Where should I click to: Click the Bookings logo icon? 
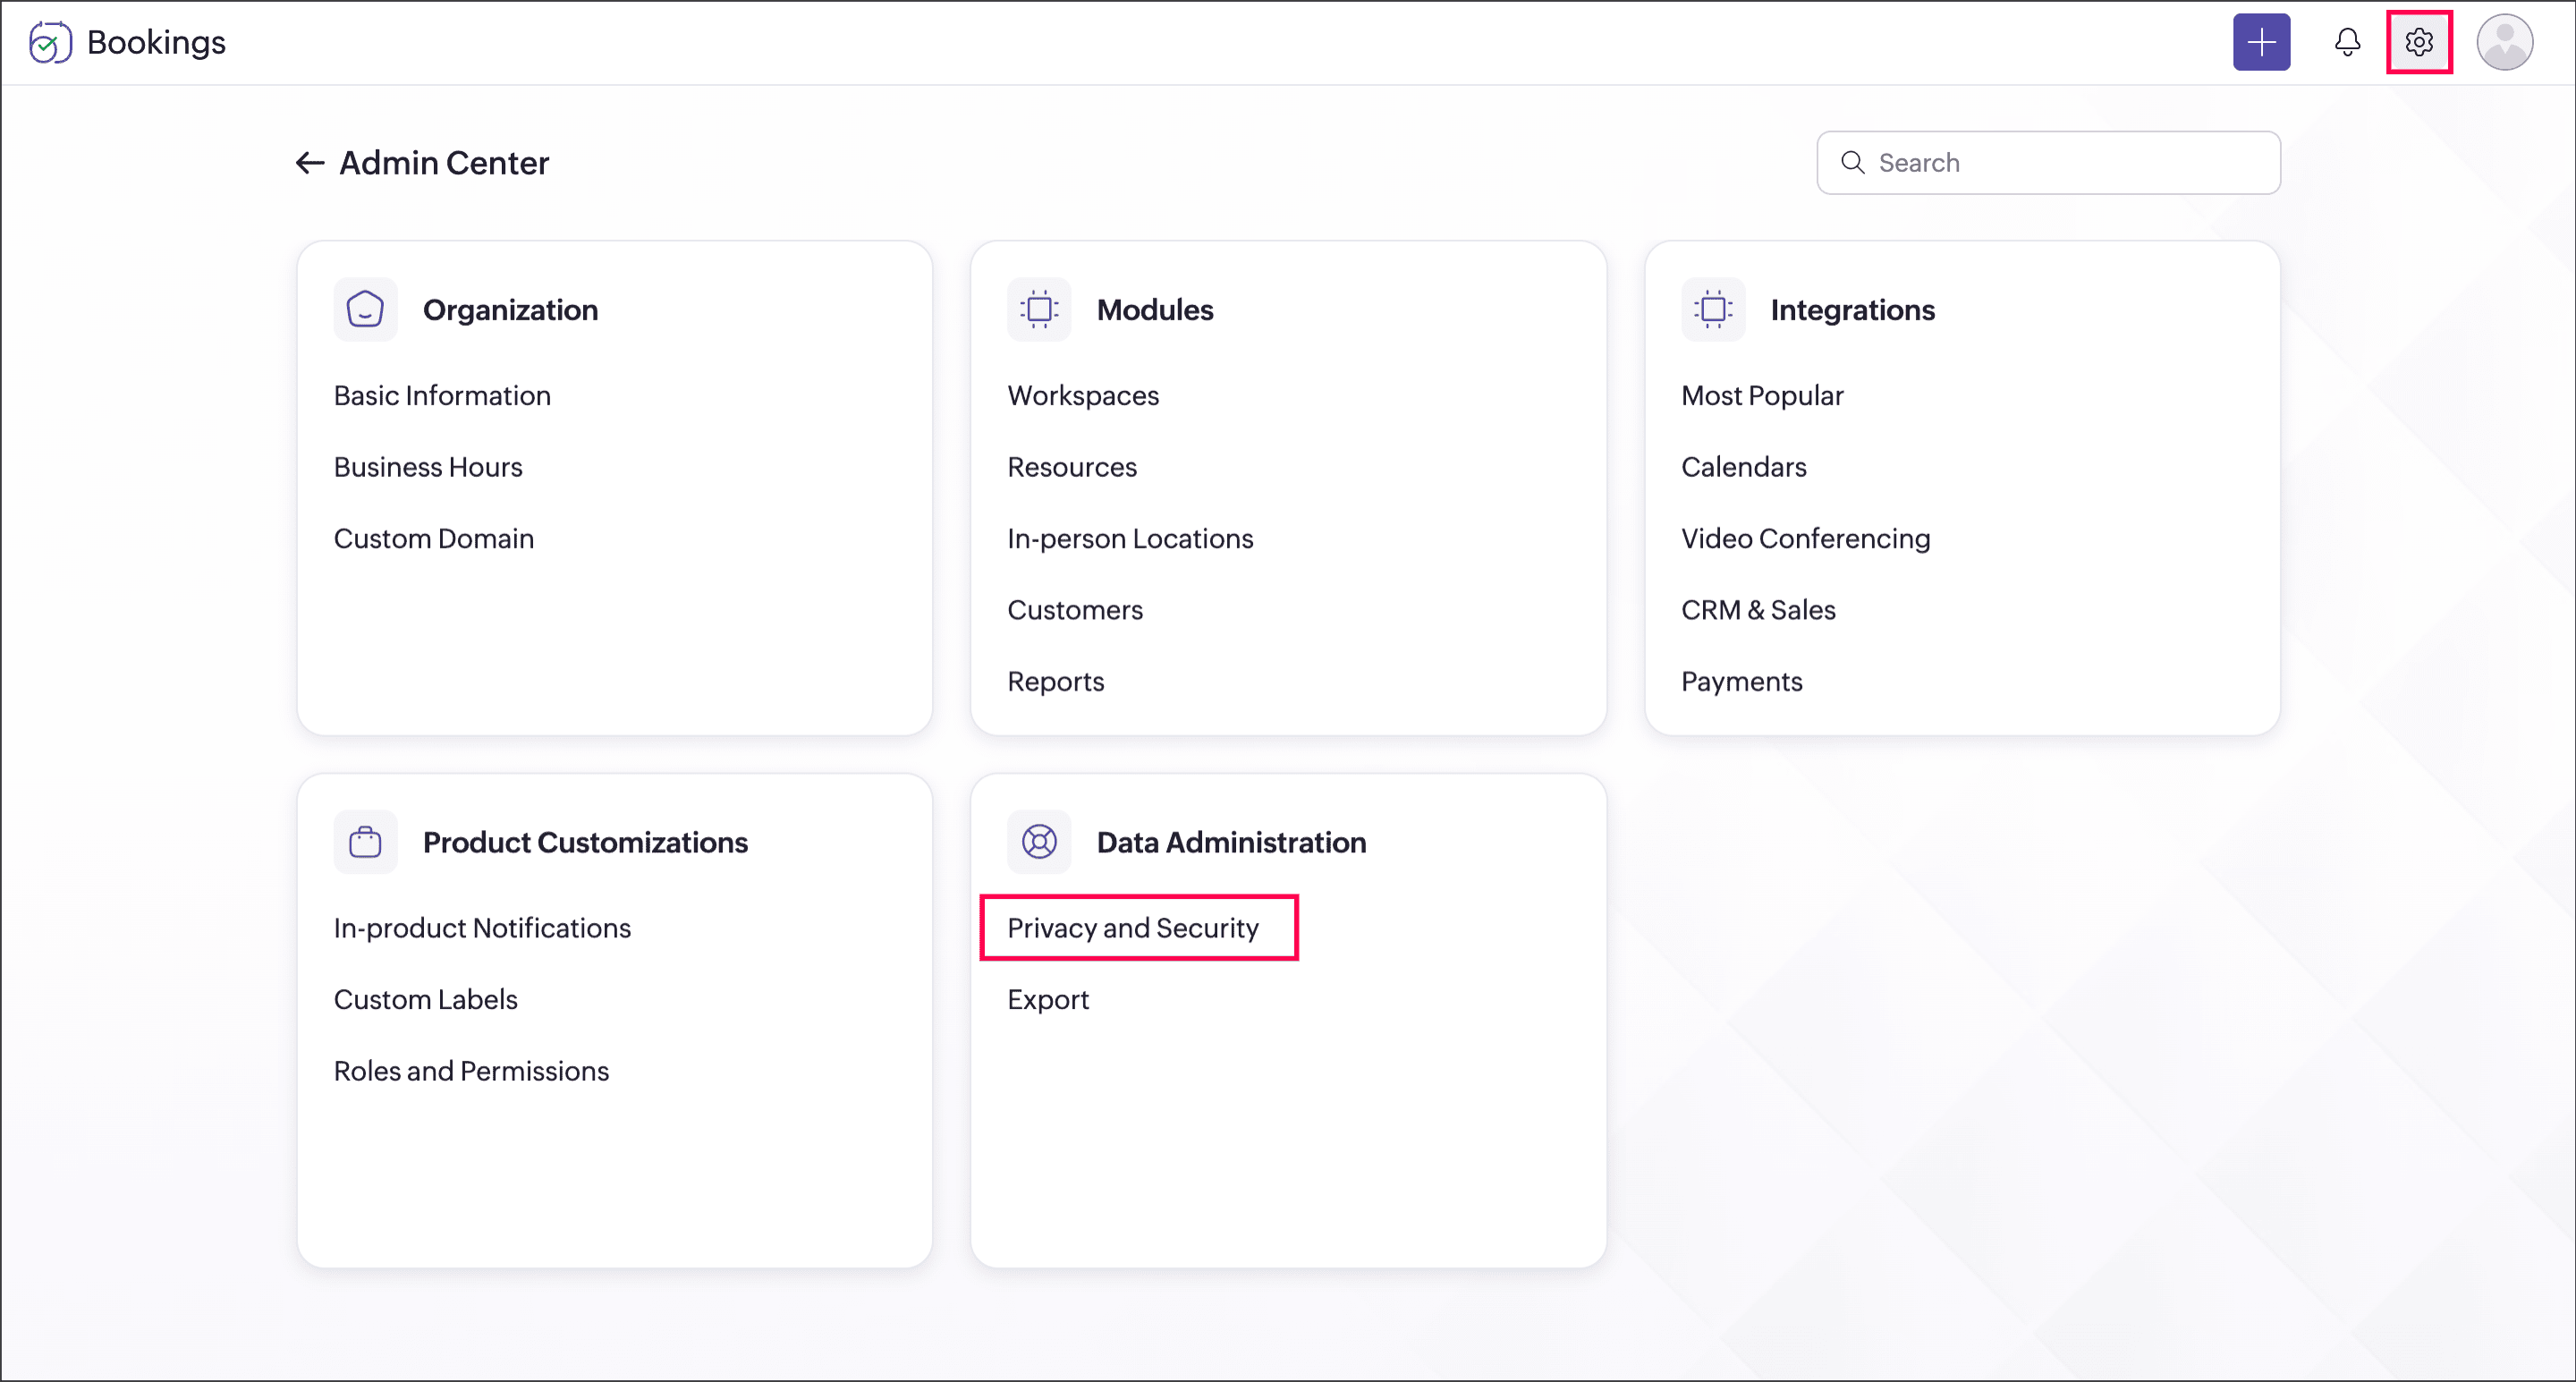pyautogui.click(x=50, y=42)
